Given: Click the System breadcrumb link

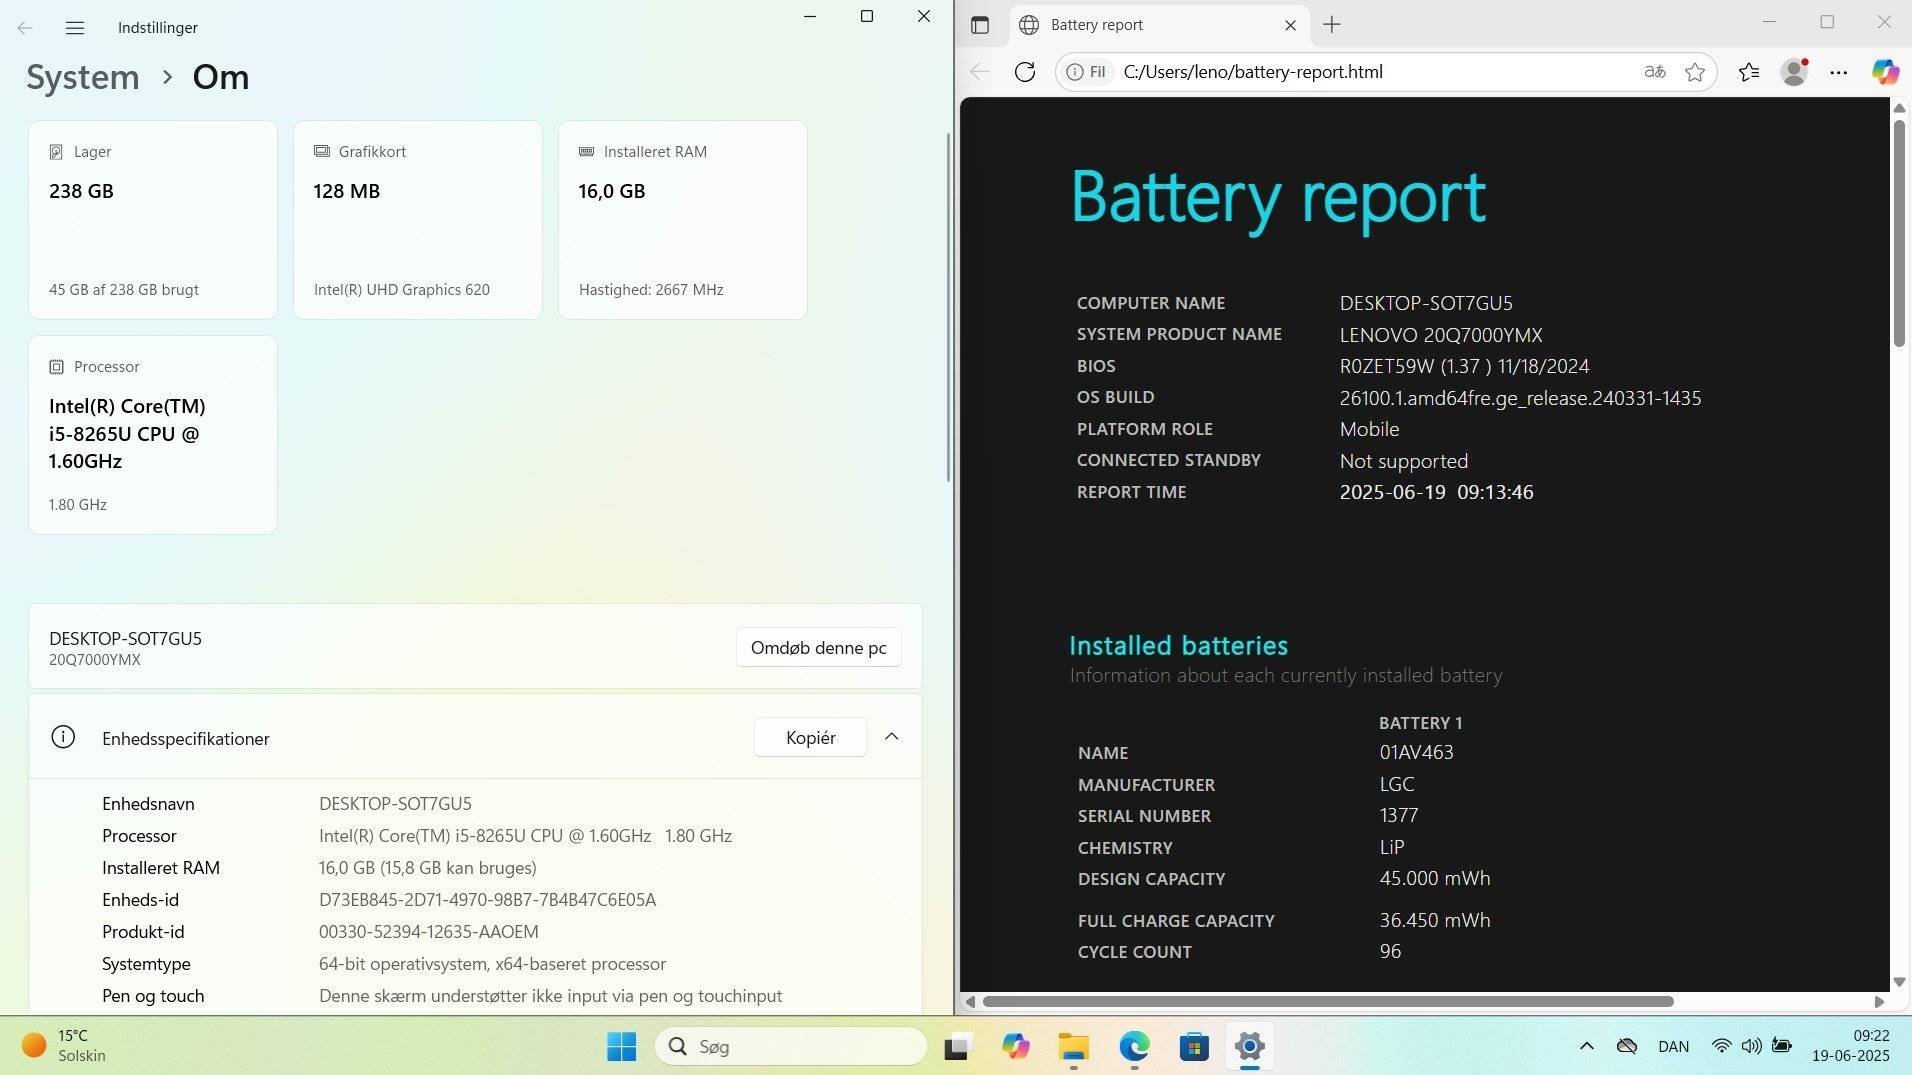Looking at the screenshot, I should coord(83,77).
